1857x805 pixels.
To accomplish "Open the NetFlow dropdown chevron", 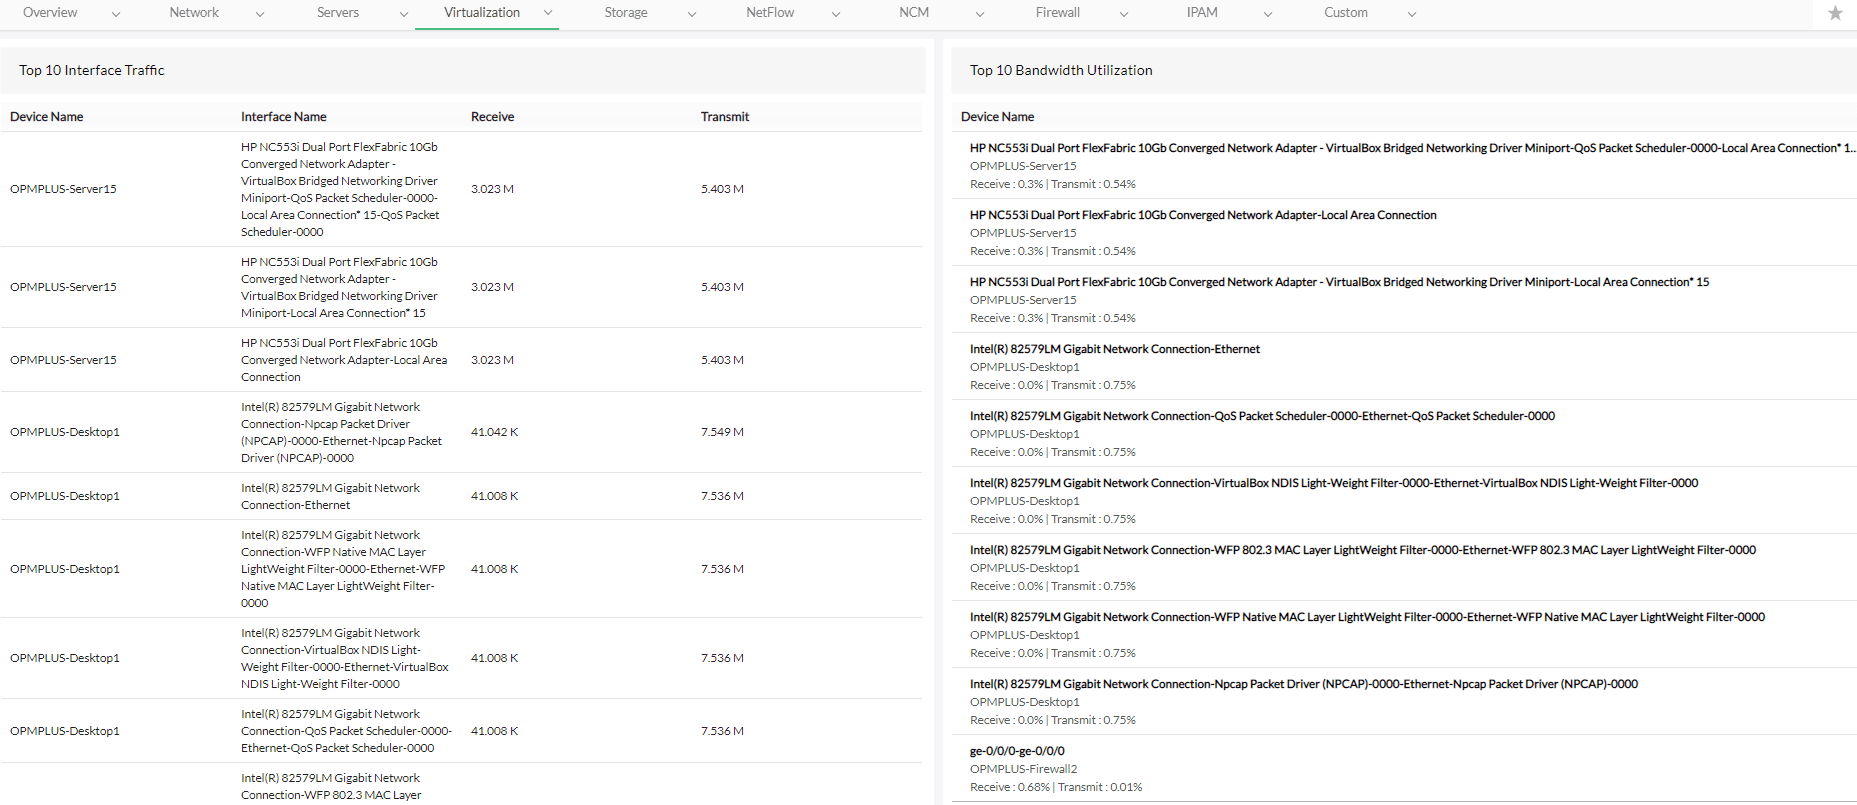I will 836,14.
